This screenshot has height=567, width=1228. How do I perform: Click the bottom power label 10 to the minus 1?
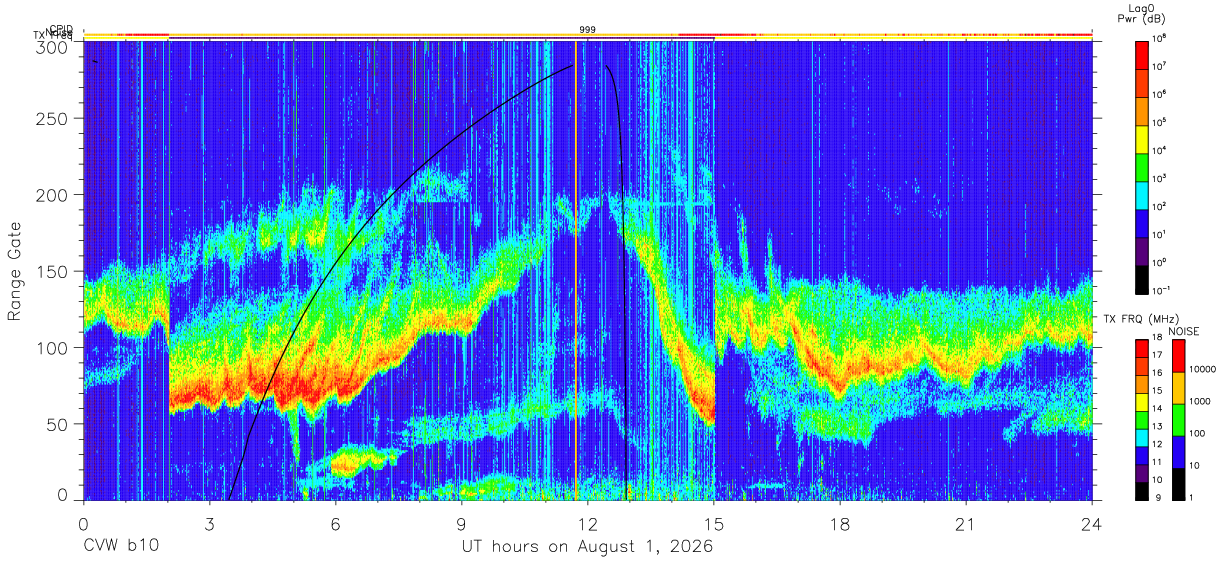(1162, 290)
